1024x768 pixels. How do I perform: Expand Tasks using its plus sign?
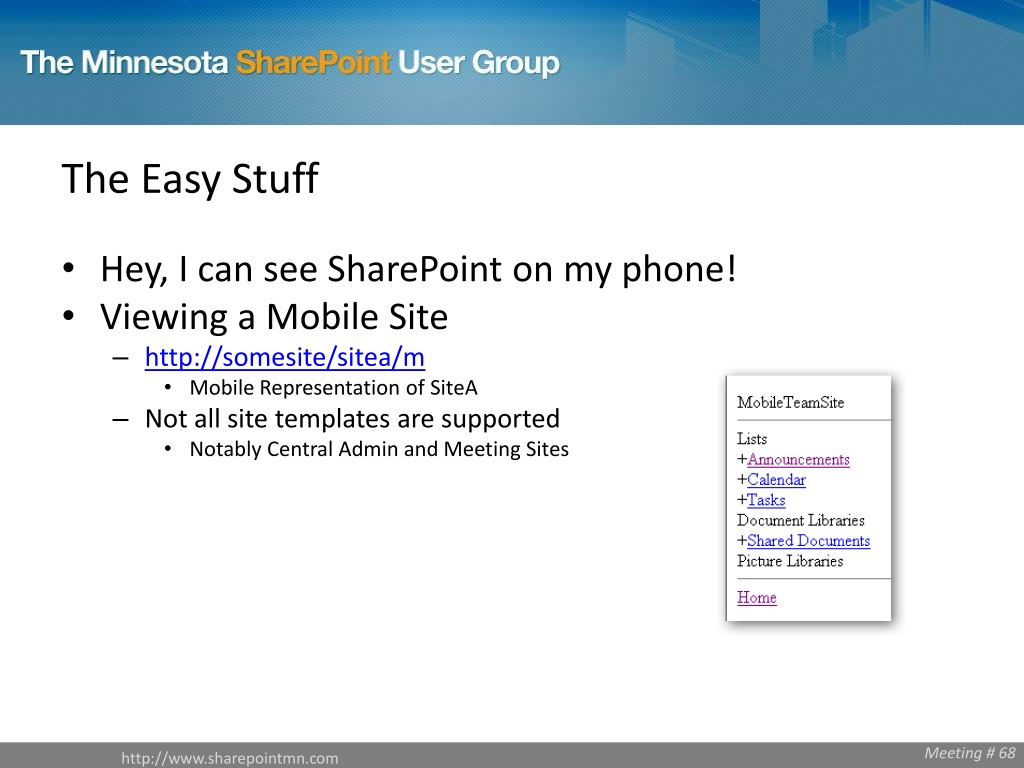(x=742, y=500)
